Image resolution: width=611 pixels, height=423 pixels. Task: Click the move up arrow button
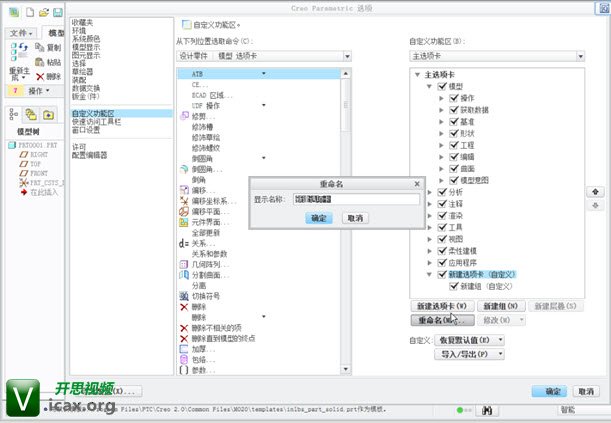(x=595, y=192)
